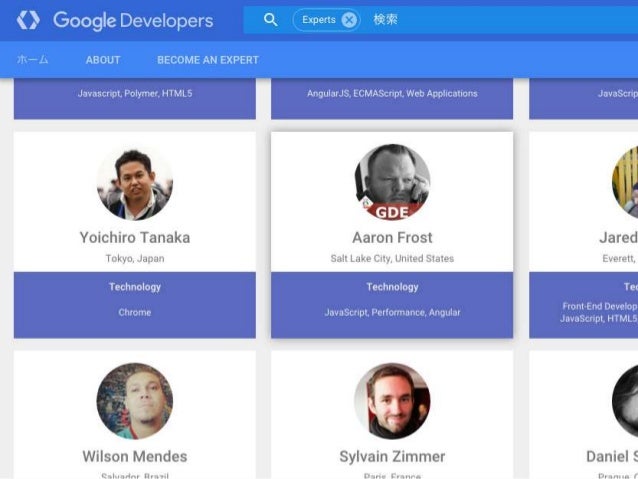Remove the Experts filter chip via X
Screen dimensions: 638x479
tap(349, 20)
